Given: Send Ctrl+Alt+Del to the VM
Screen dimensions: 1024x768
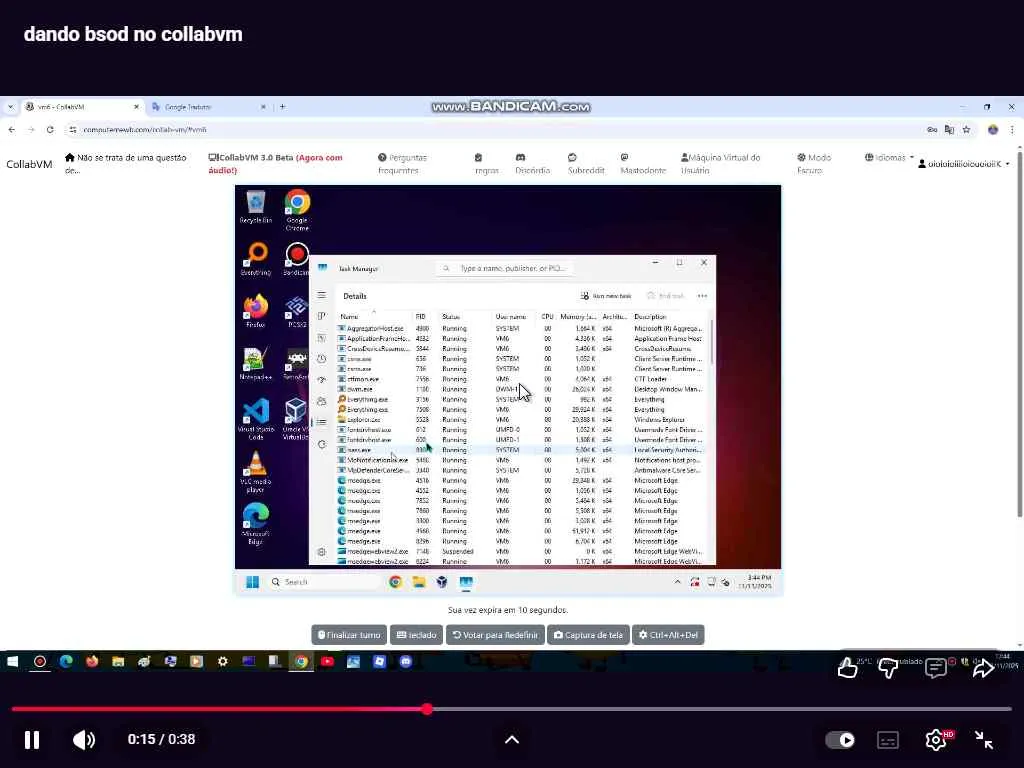Looking at the screenshot, I should click(x=668, y=635).
